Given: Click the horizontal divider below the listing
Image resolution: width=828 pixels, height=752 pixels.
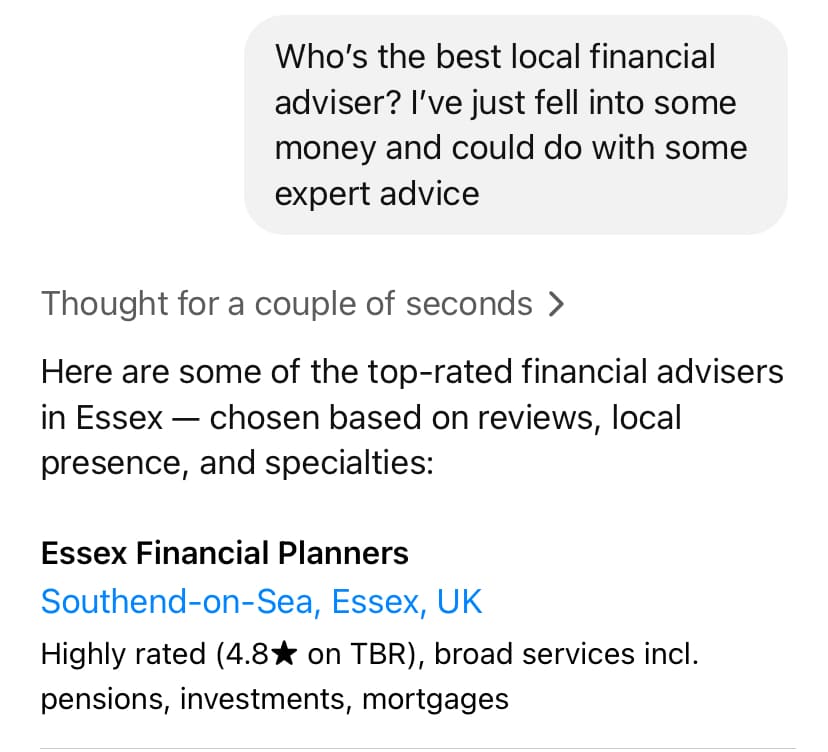Looking at the screenshot, I should [x=417, y=748].
